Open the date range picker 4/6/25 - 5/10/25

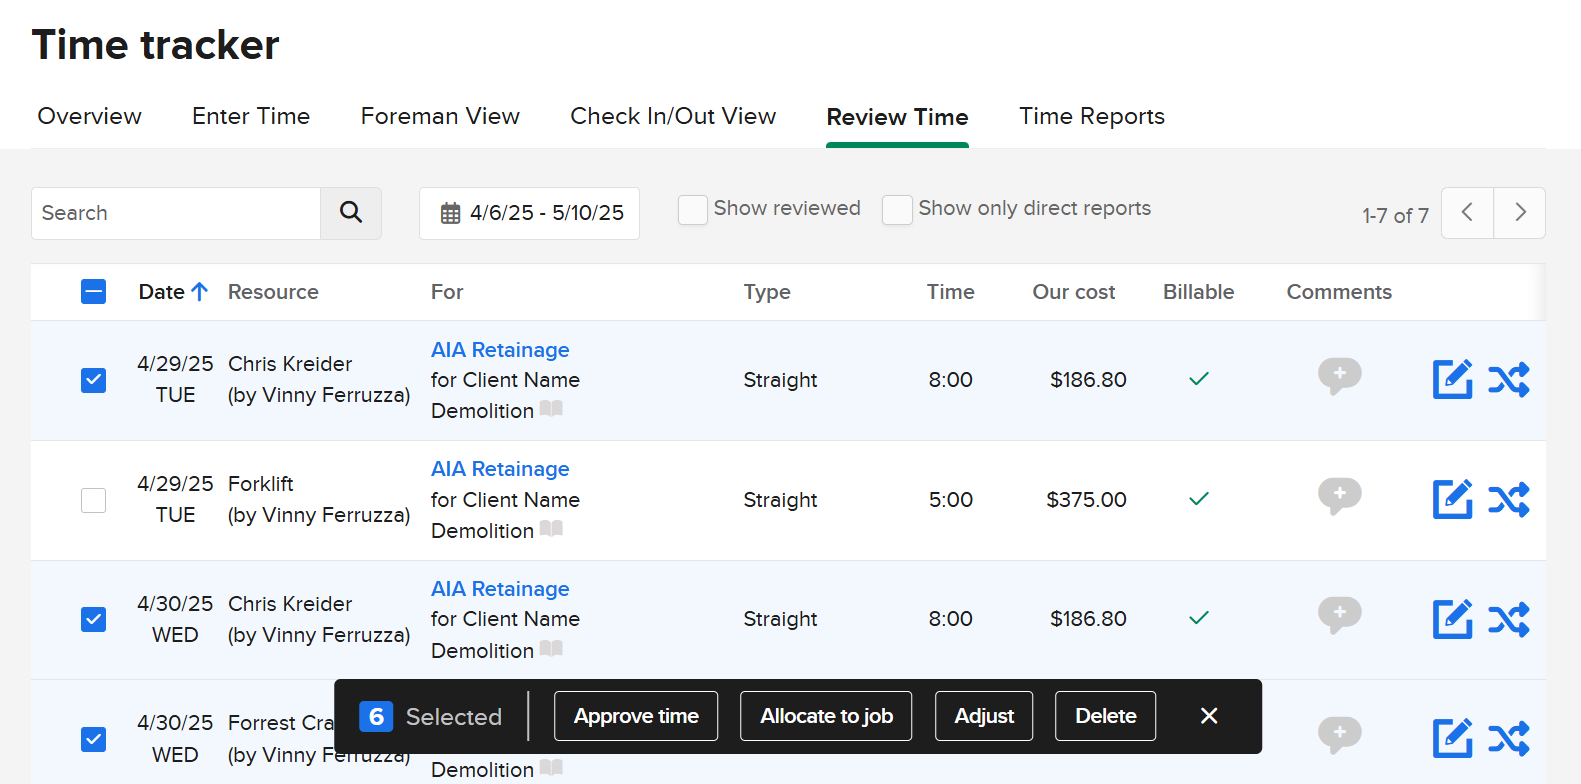pyautogui.click(x=529, y=213)
